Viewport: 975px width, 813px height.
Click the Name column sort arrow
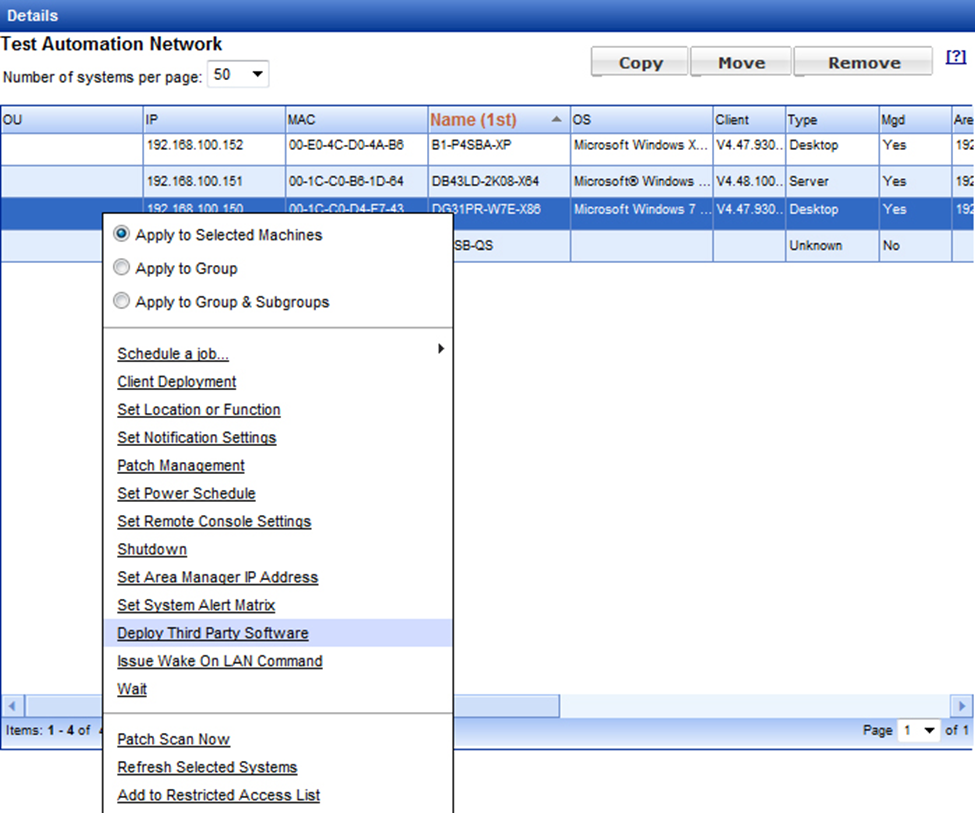point(556,120)
